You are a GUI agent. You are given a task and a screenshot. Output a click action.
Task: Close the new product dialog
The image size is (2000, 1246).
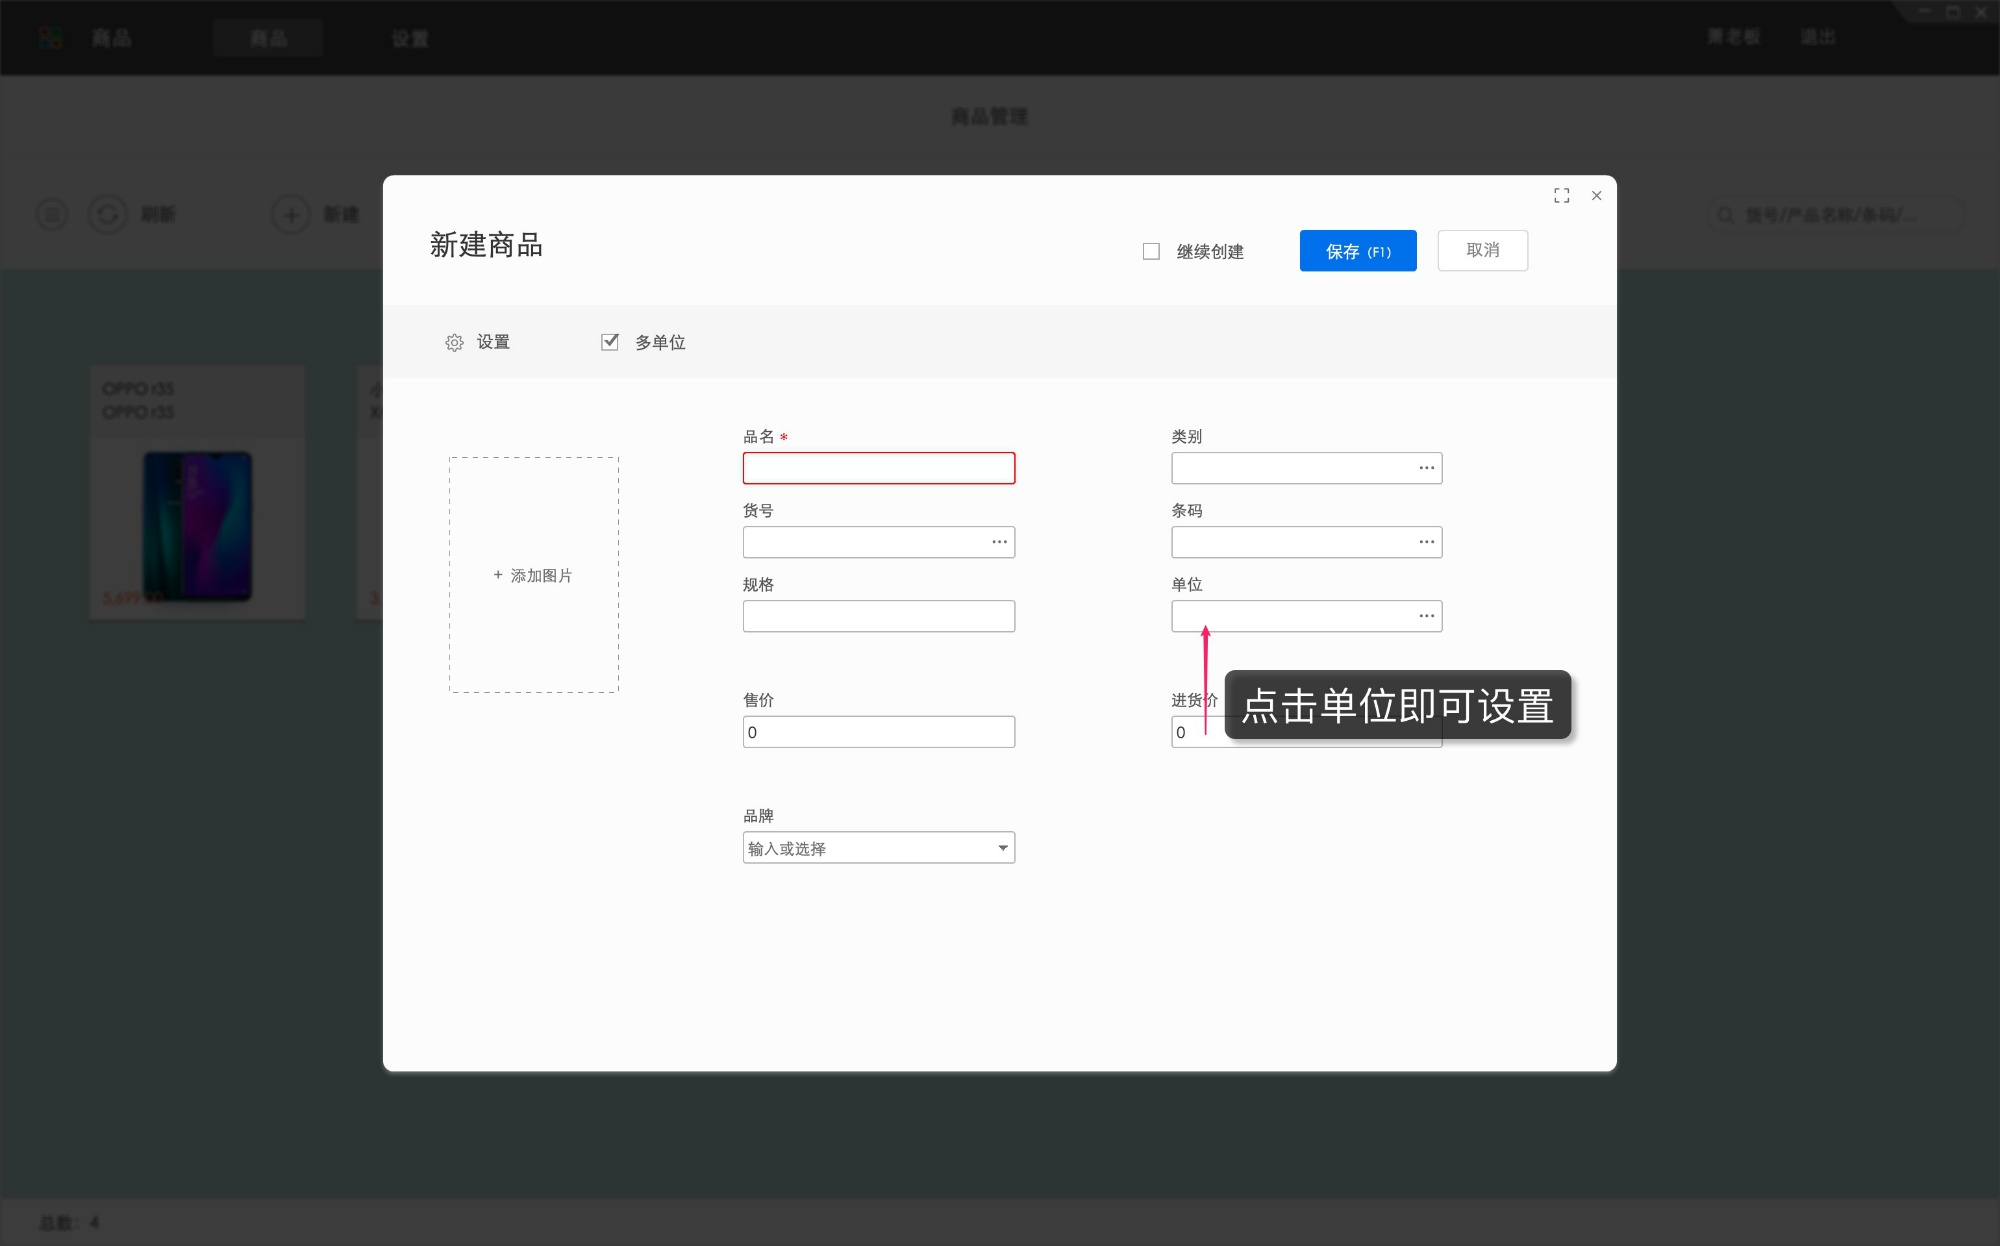(1596, 196)
